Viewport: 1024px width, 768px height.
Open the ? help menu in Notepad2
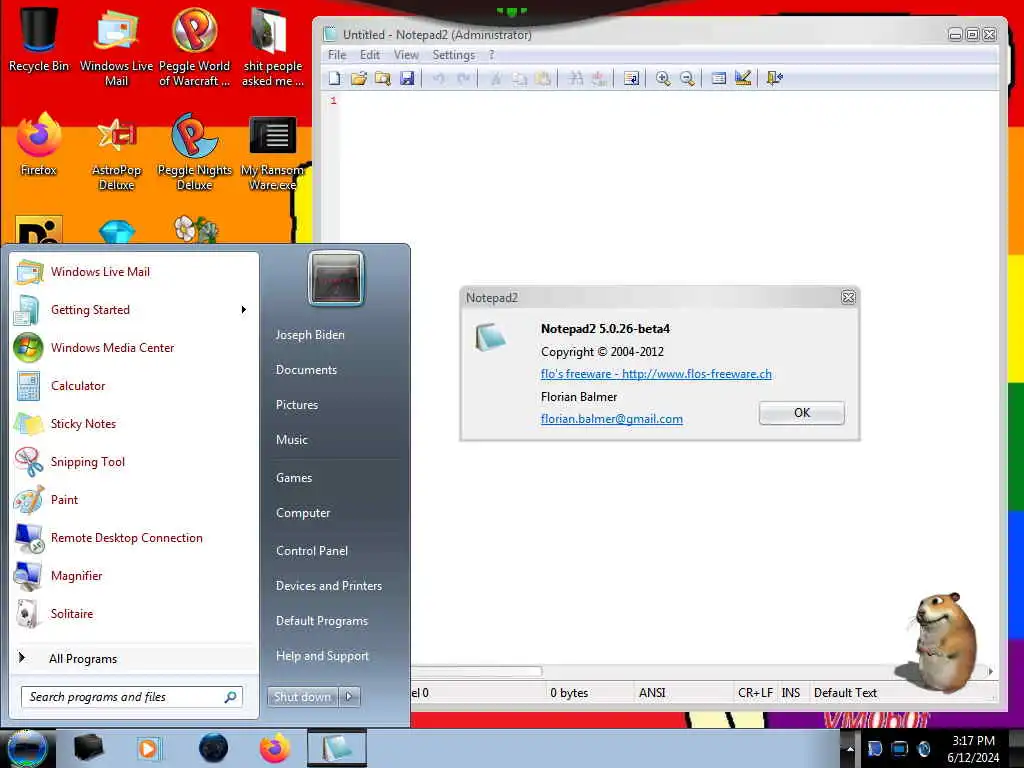pos(492,55)
